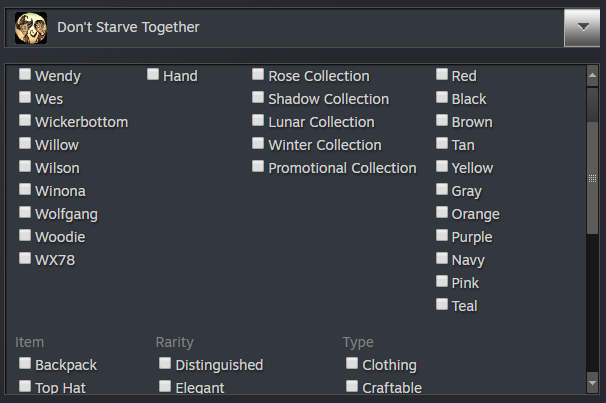Viewport: 606px width, 403px height.
Task: Select the Teal color filter
Action: tap(442, 305)
